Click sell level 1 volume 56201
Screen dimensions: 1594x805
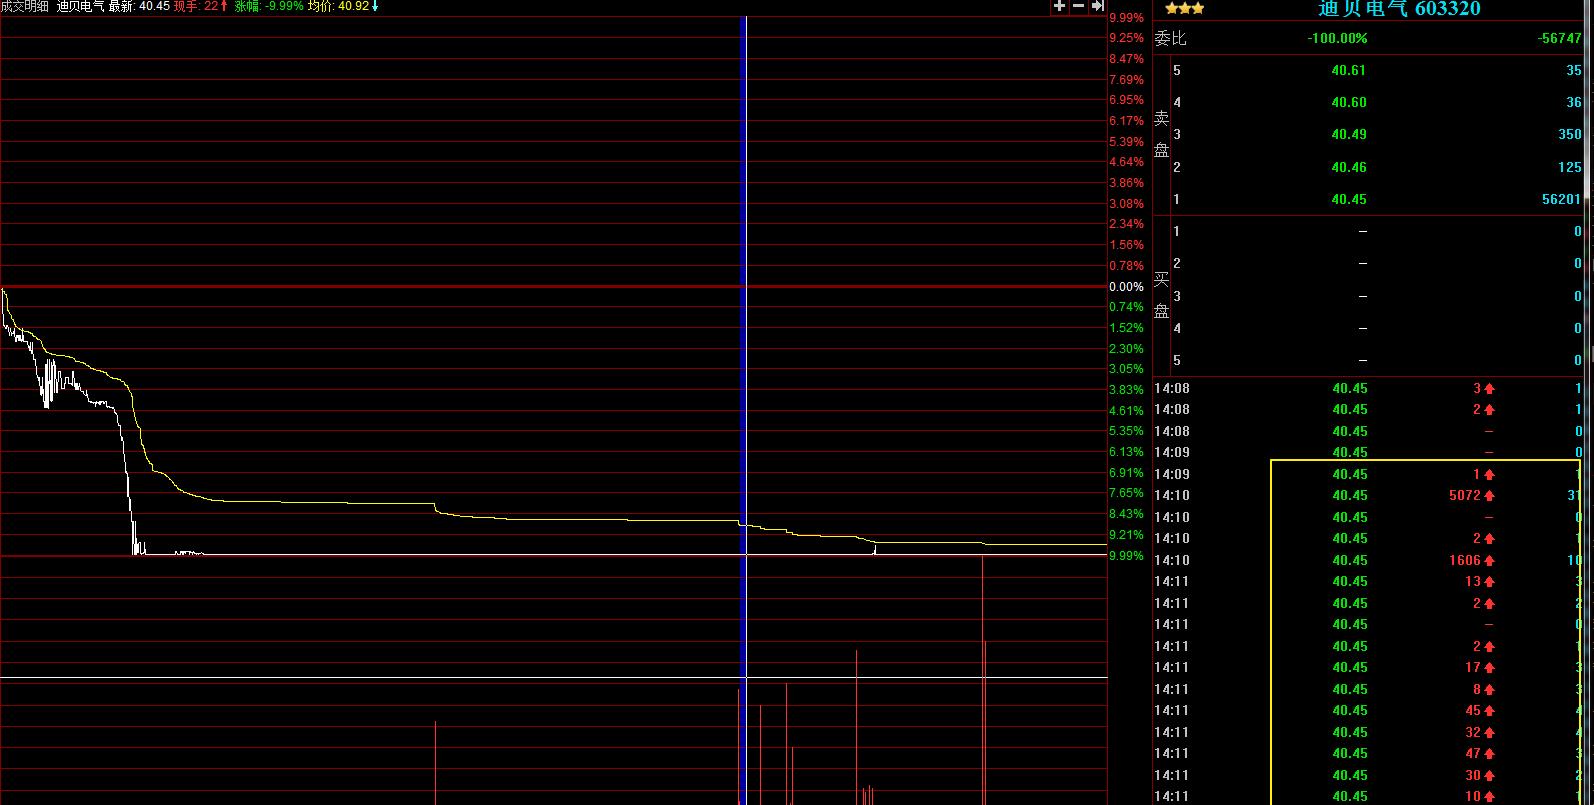tap(1561, 199)
